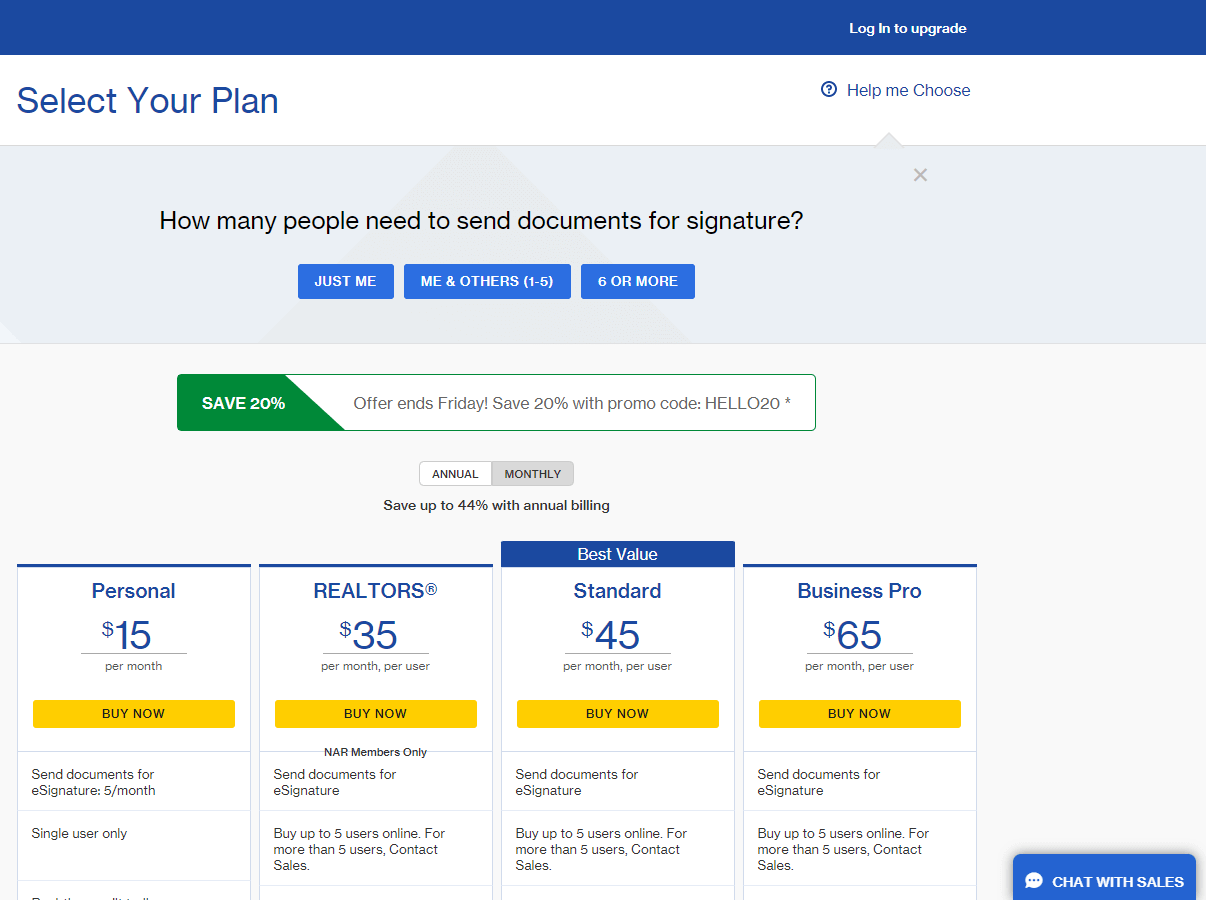
Task: Click the chat bubble icon in Chat with Sales
Action: [x=1034, y=881]
